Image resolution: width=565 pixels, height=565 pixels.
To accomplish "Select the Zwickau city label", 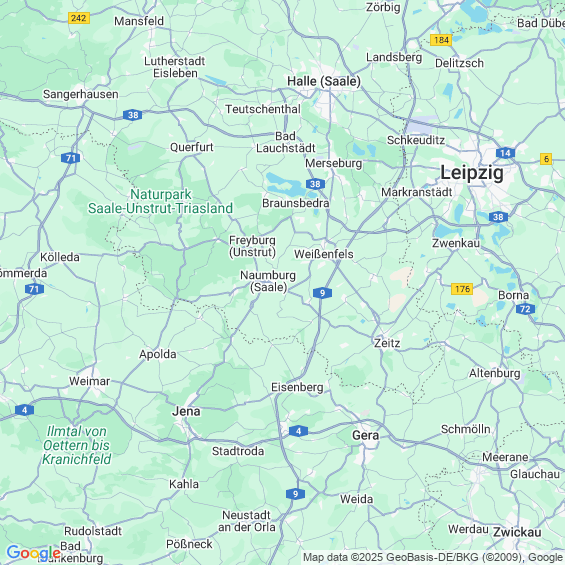I will tap(517, 532).
